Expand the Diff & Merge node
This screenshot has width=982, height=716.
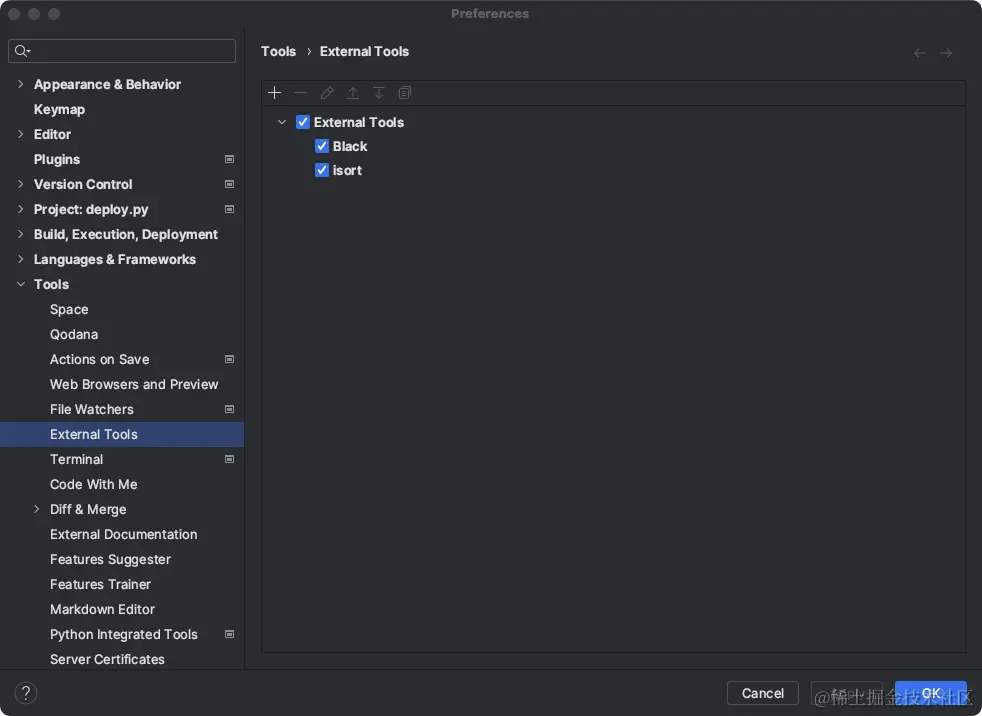37,509
